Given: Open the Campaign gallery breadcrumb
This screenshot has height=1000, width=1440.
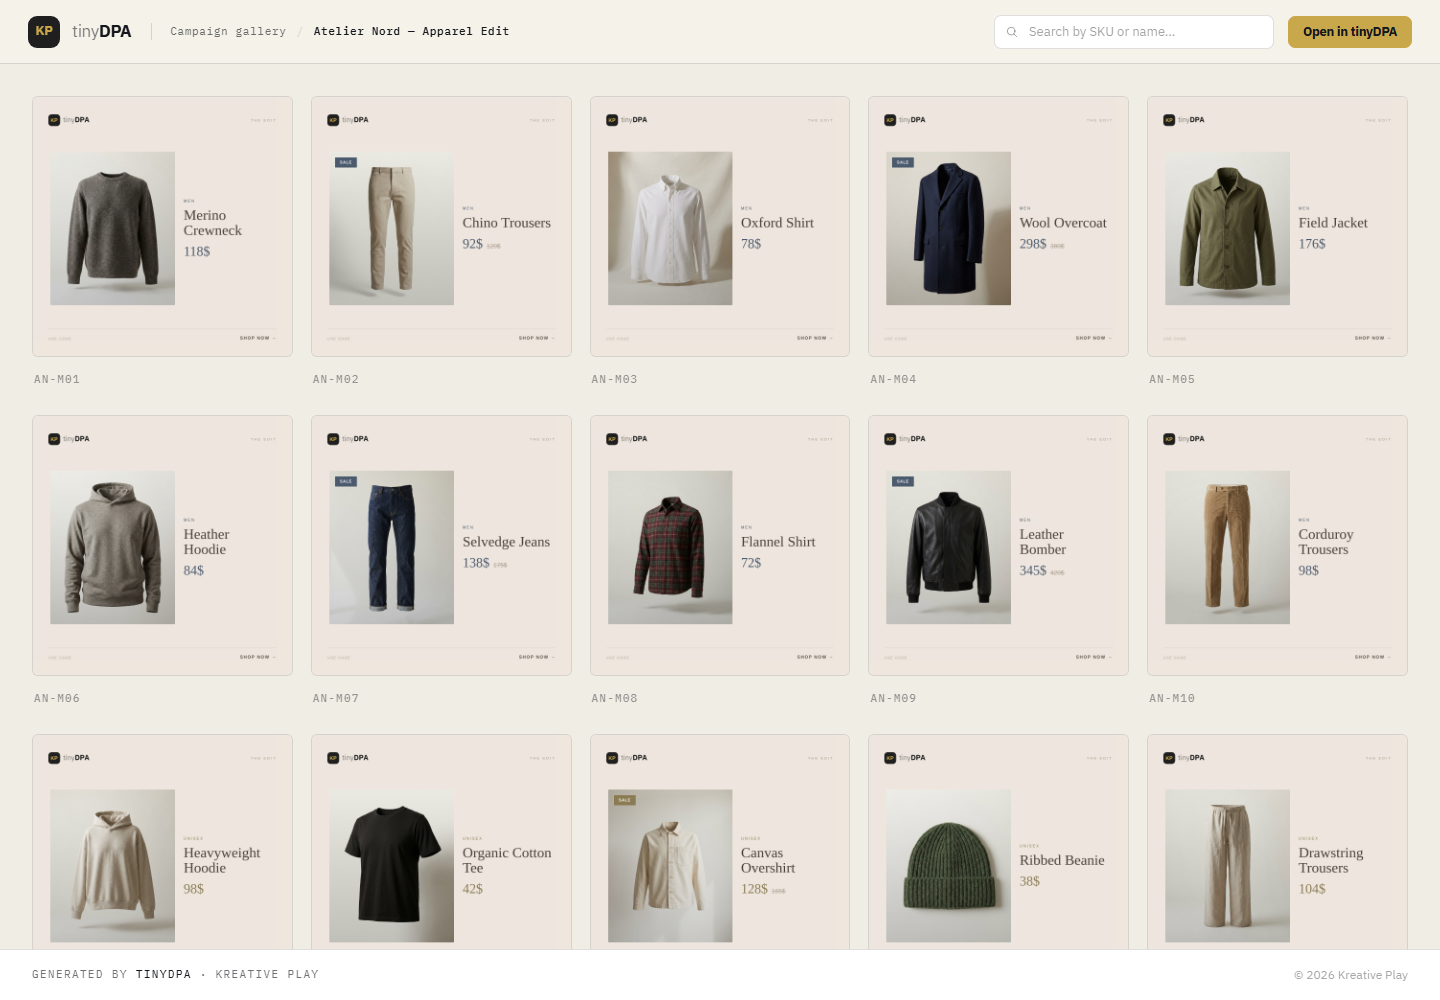Looking at the screenshot, I should point(228,32).
